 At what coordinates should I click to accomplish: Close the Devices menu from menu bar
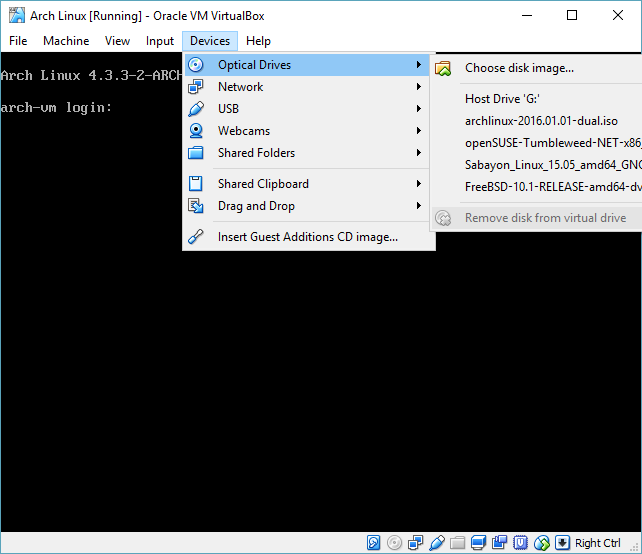(210, 41)
